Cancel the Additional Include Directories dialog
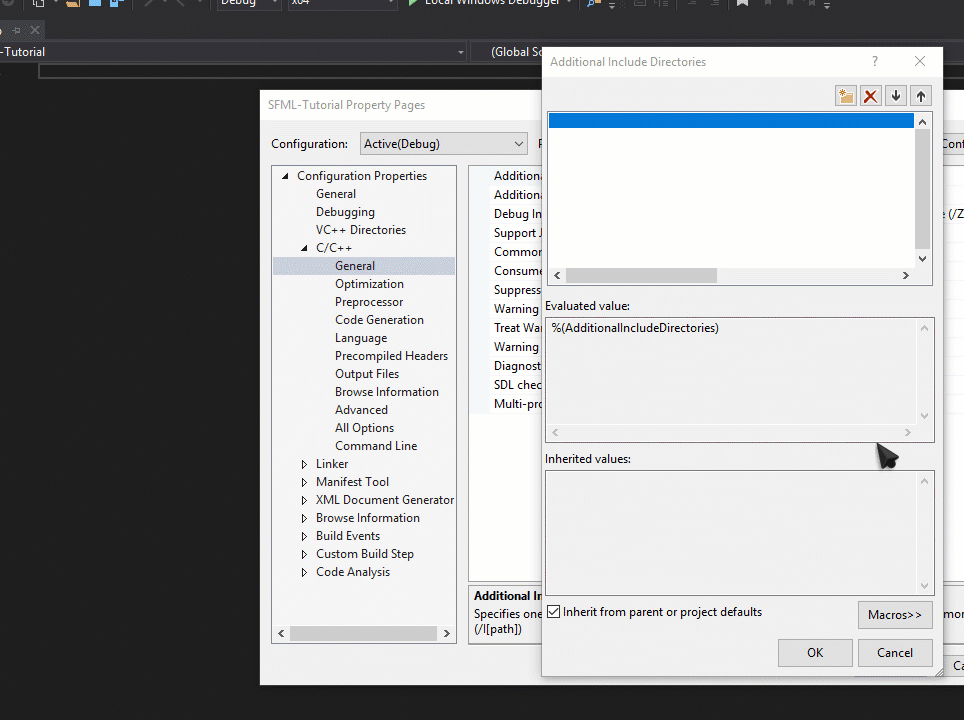 coord(895,653)
